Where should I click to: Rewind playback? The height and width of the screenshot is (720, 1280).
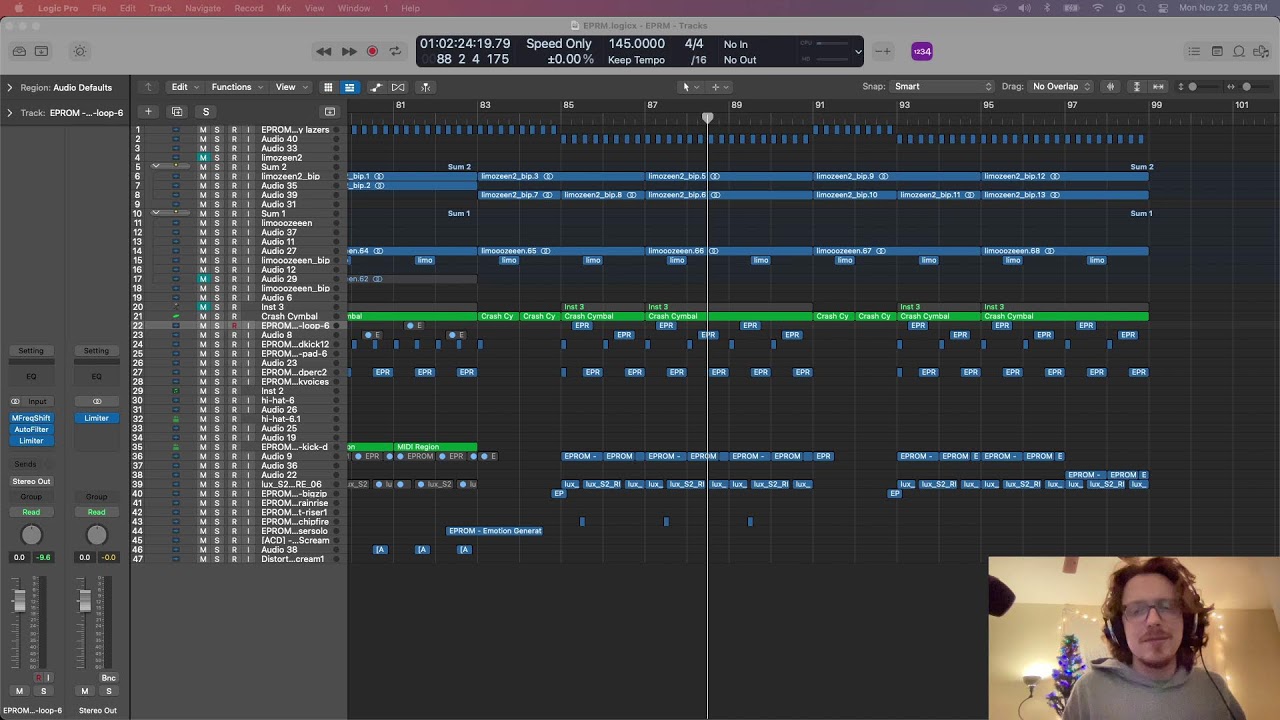coord(323,51)
